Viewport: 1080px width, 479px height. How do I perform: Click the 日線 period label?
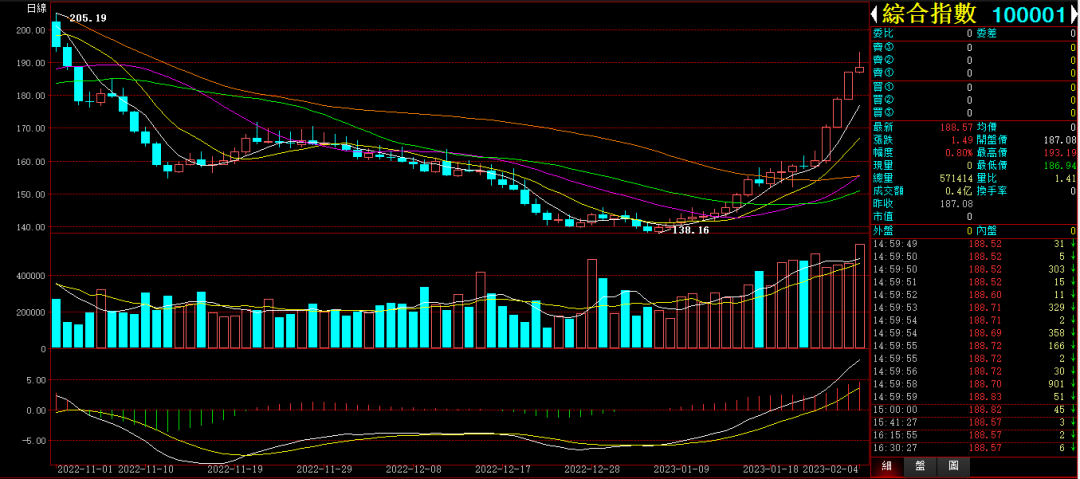tap(36, 8)
